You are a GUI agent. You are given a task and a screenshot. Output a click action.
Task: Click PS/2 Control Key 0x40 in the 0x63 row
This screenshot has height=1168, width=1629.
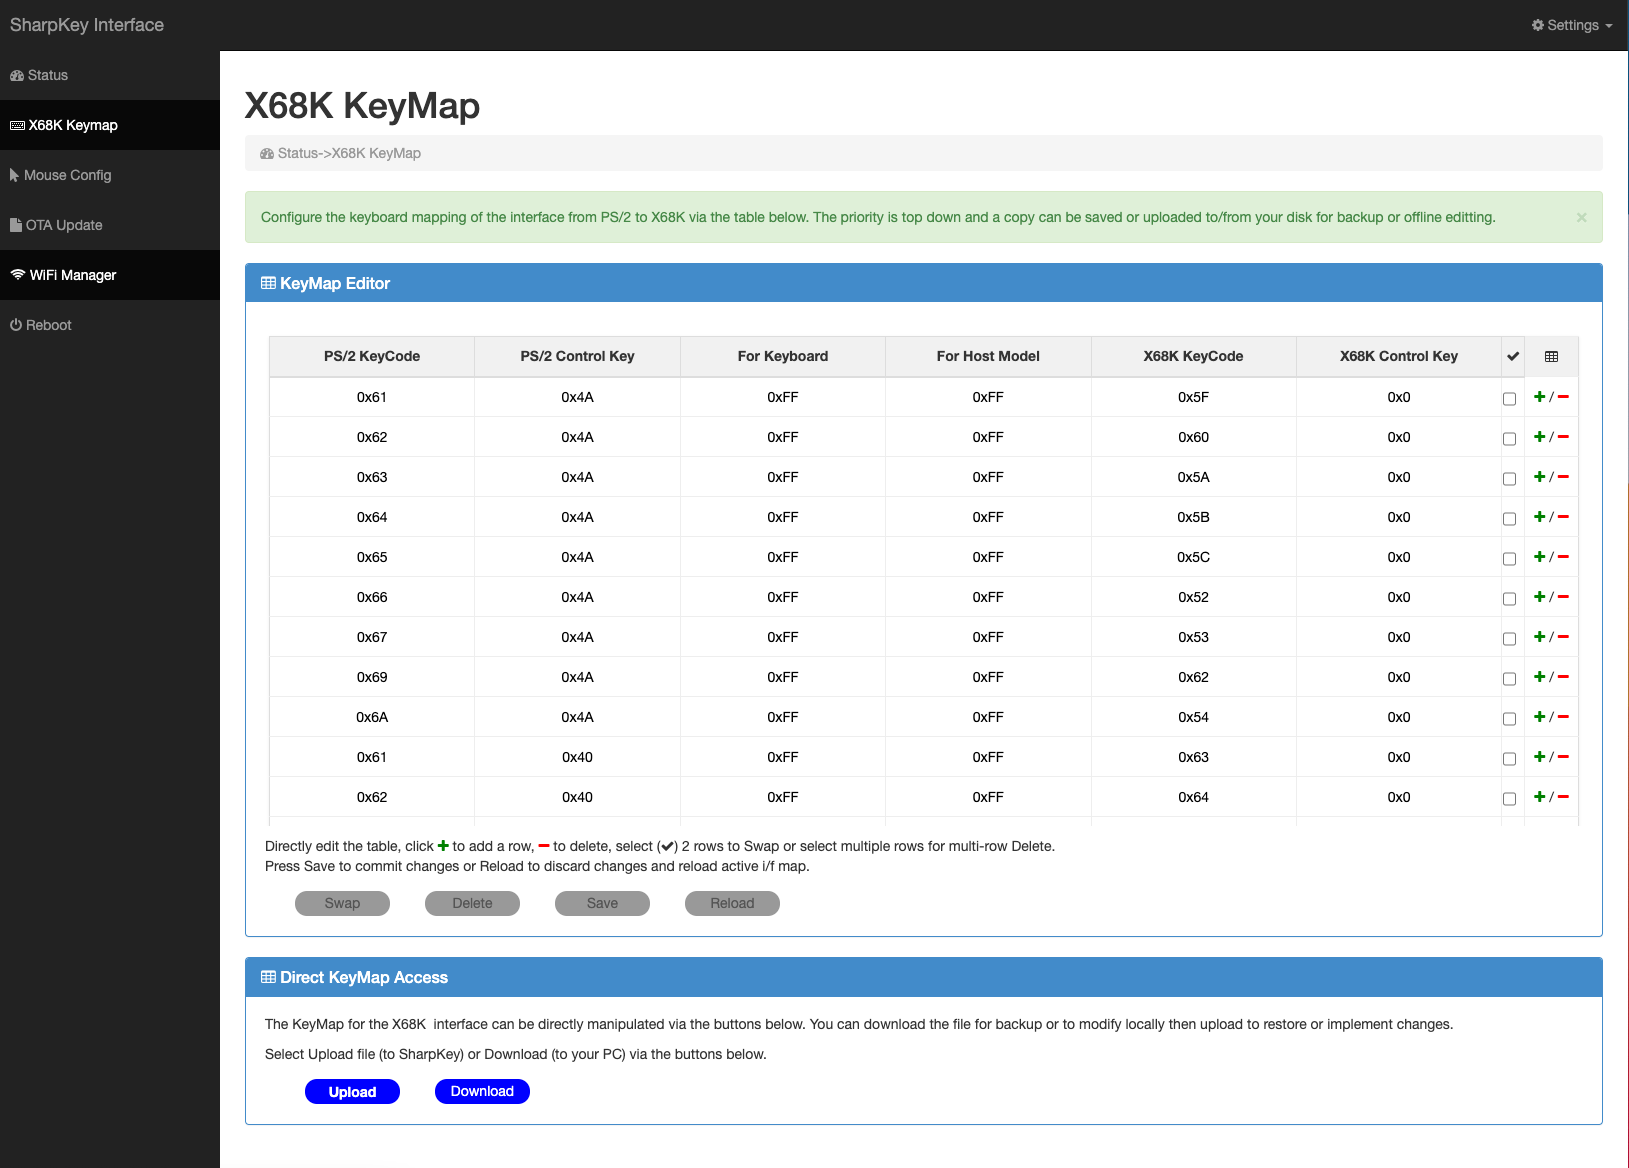tap(577, 757)
